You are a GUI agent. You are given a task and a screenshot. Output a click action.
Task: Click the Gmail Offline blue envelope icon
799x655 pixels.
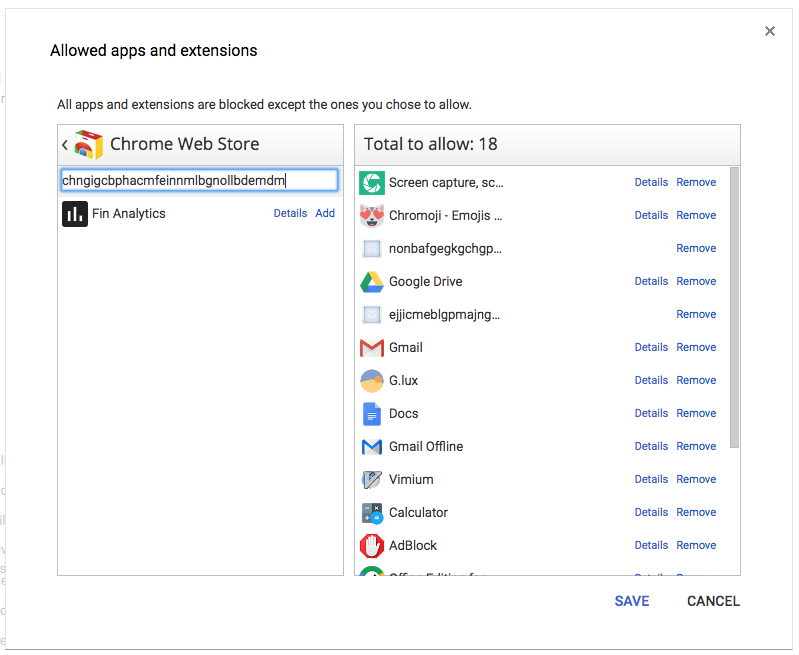tap(372, 447)
